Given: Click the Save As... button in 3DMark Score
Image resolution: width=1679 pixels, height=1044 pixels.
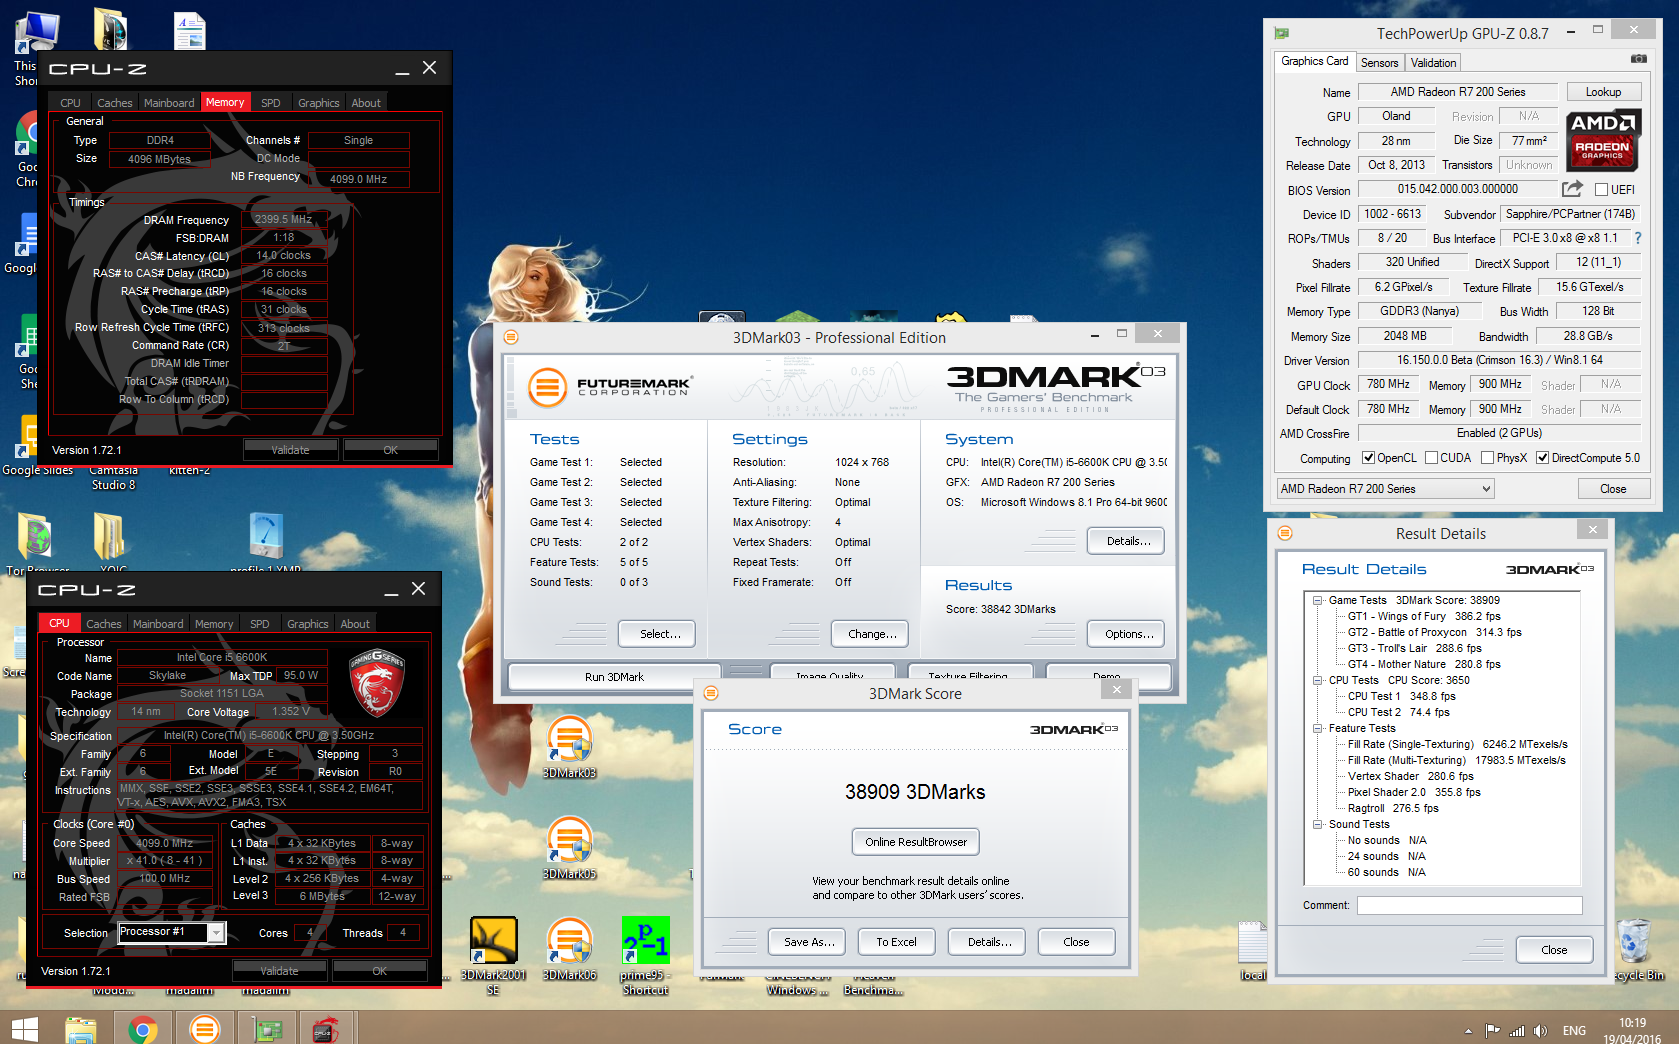Looking at the screenshot, I should tap(808, 942).
